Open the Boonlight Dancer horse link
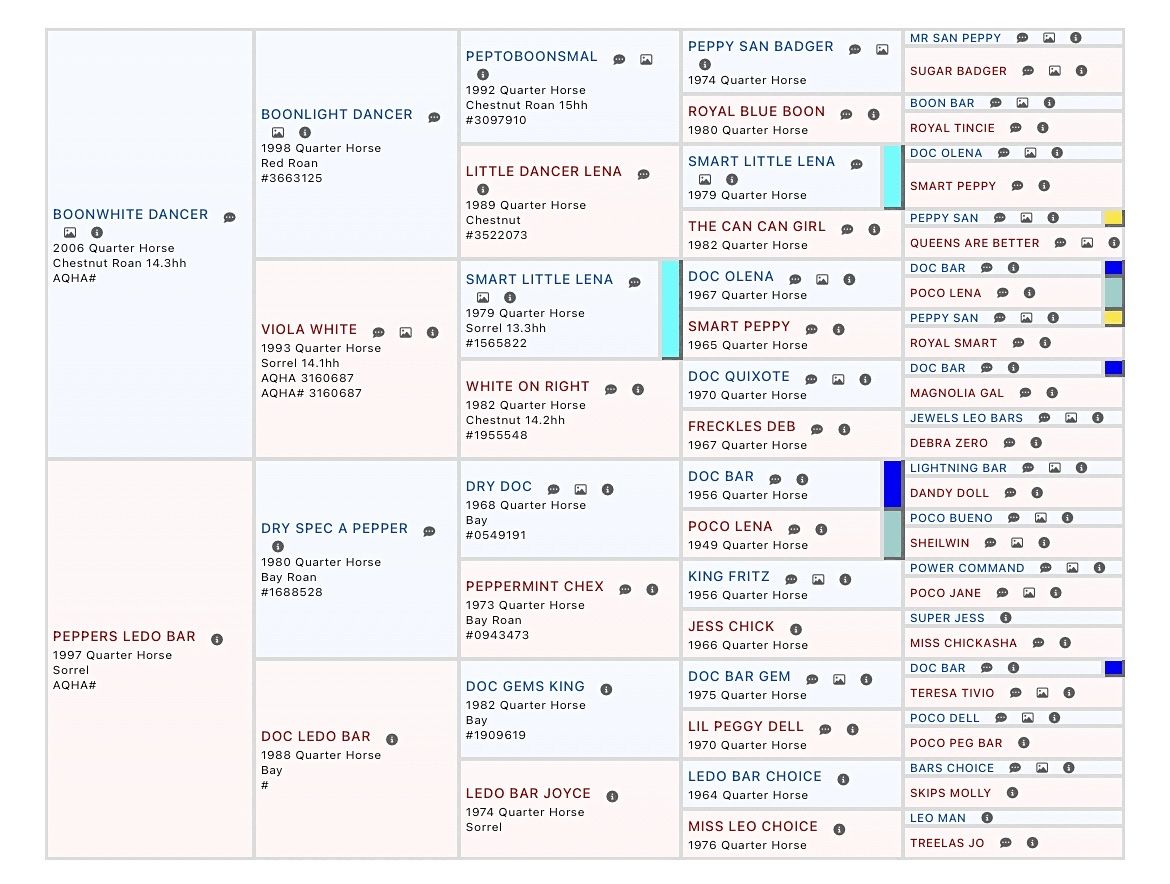Screen dimensions: 1170x884 tap(336, 115)
